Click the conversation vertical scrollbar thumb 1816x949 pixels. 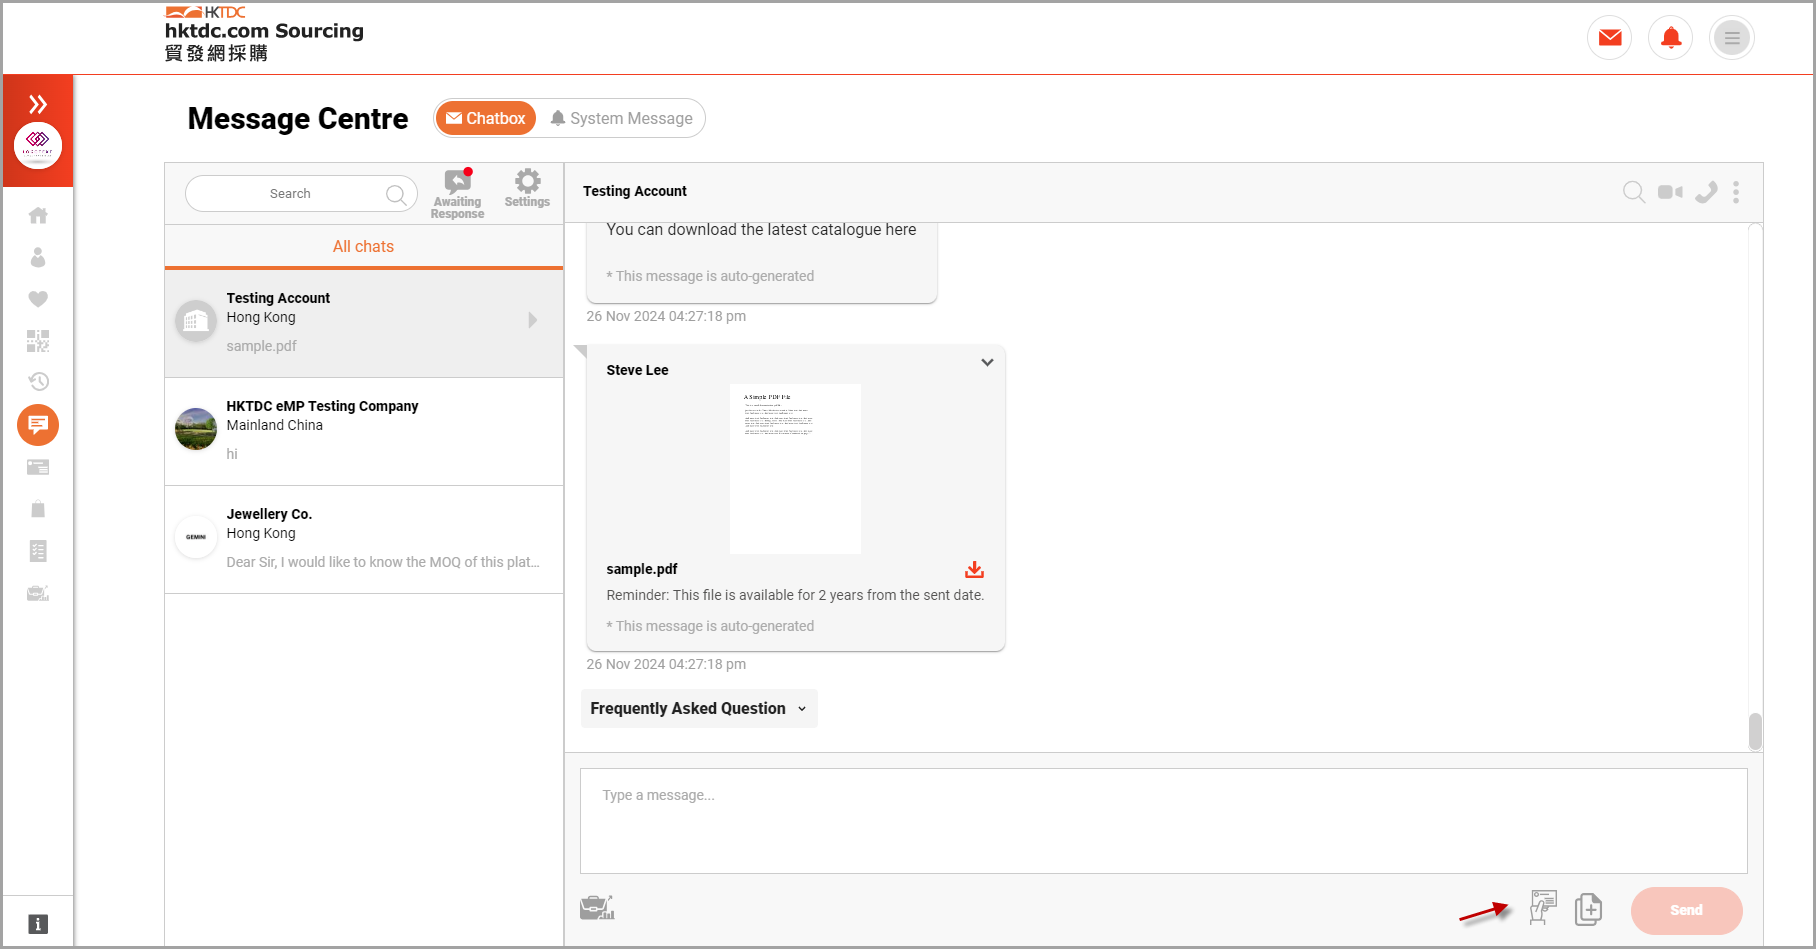click(1755, 731)
